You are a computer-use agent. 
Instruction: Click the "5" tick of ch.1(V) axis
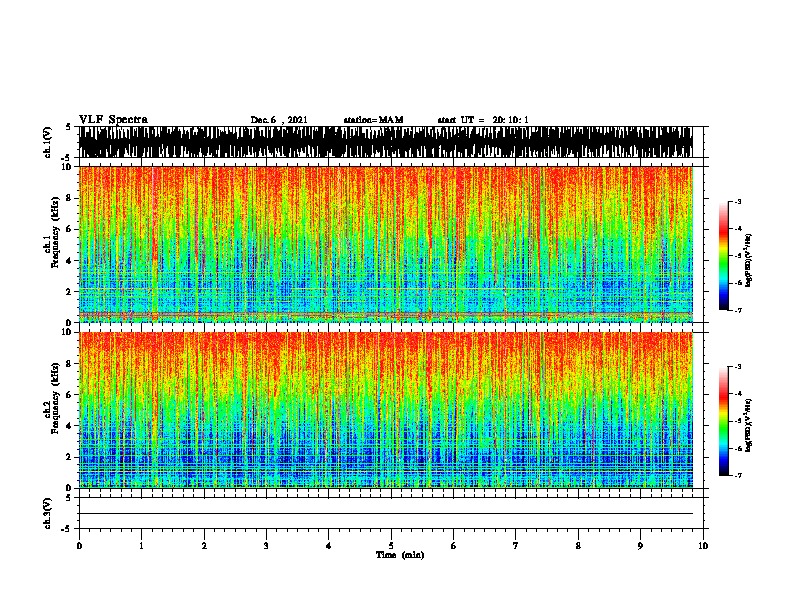(69, 127)
